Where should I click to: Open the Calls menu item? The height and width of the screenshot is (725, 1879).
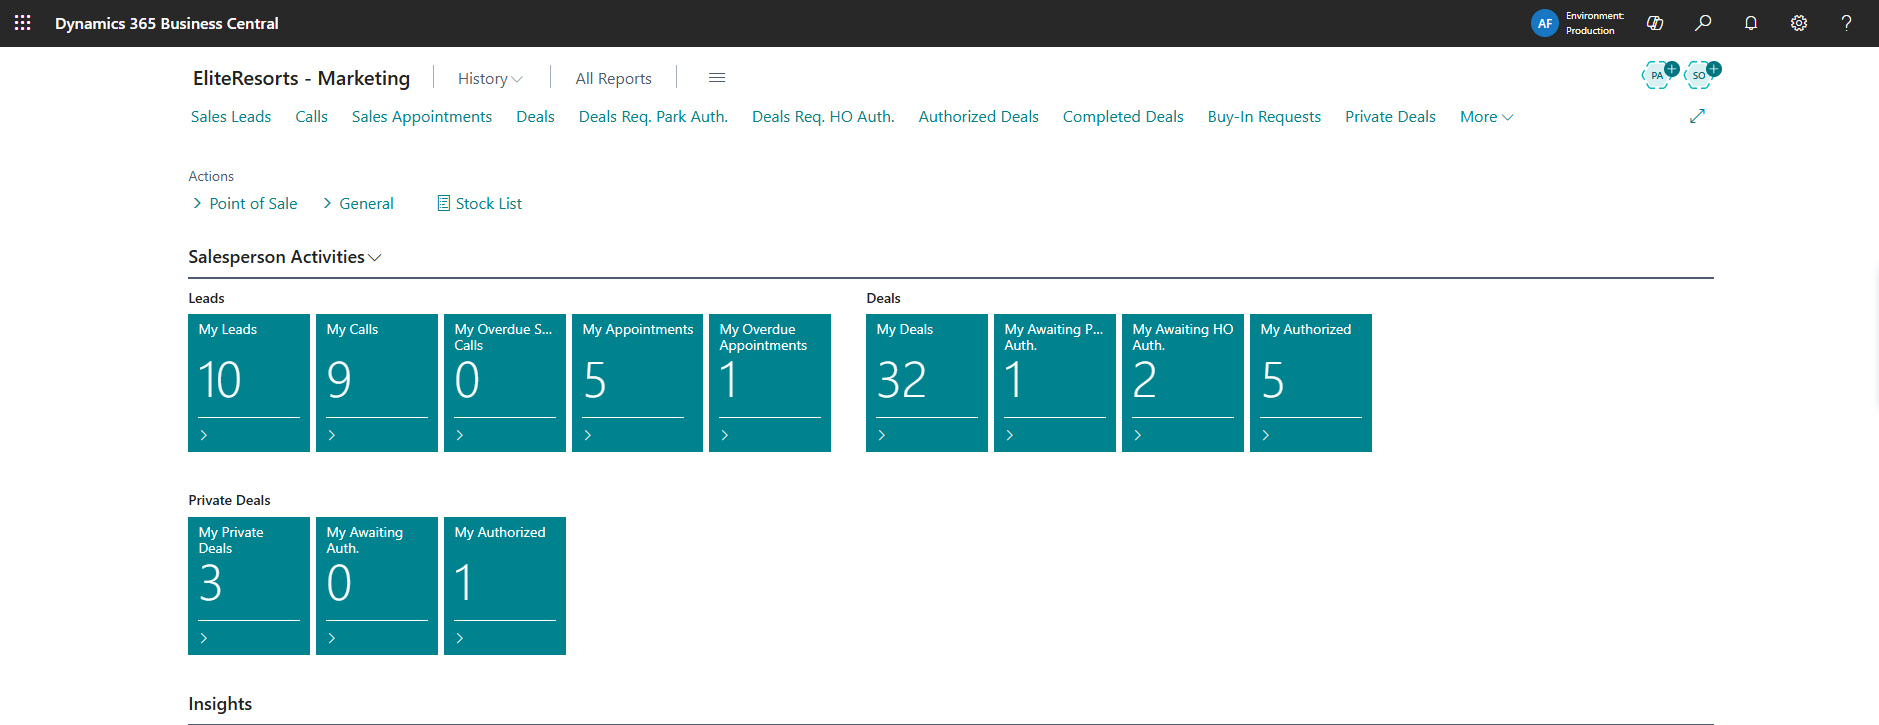coord(311,117)
